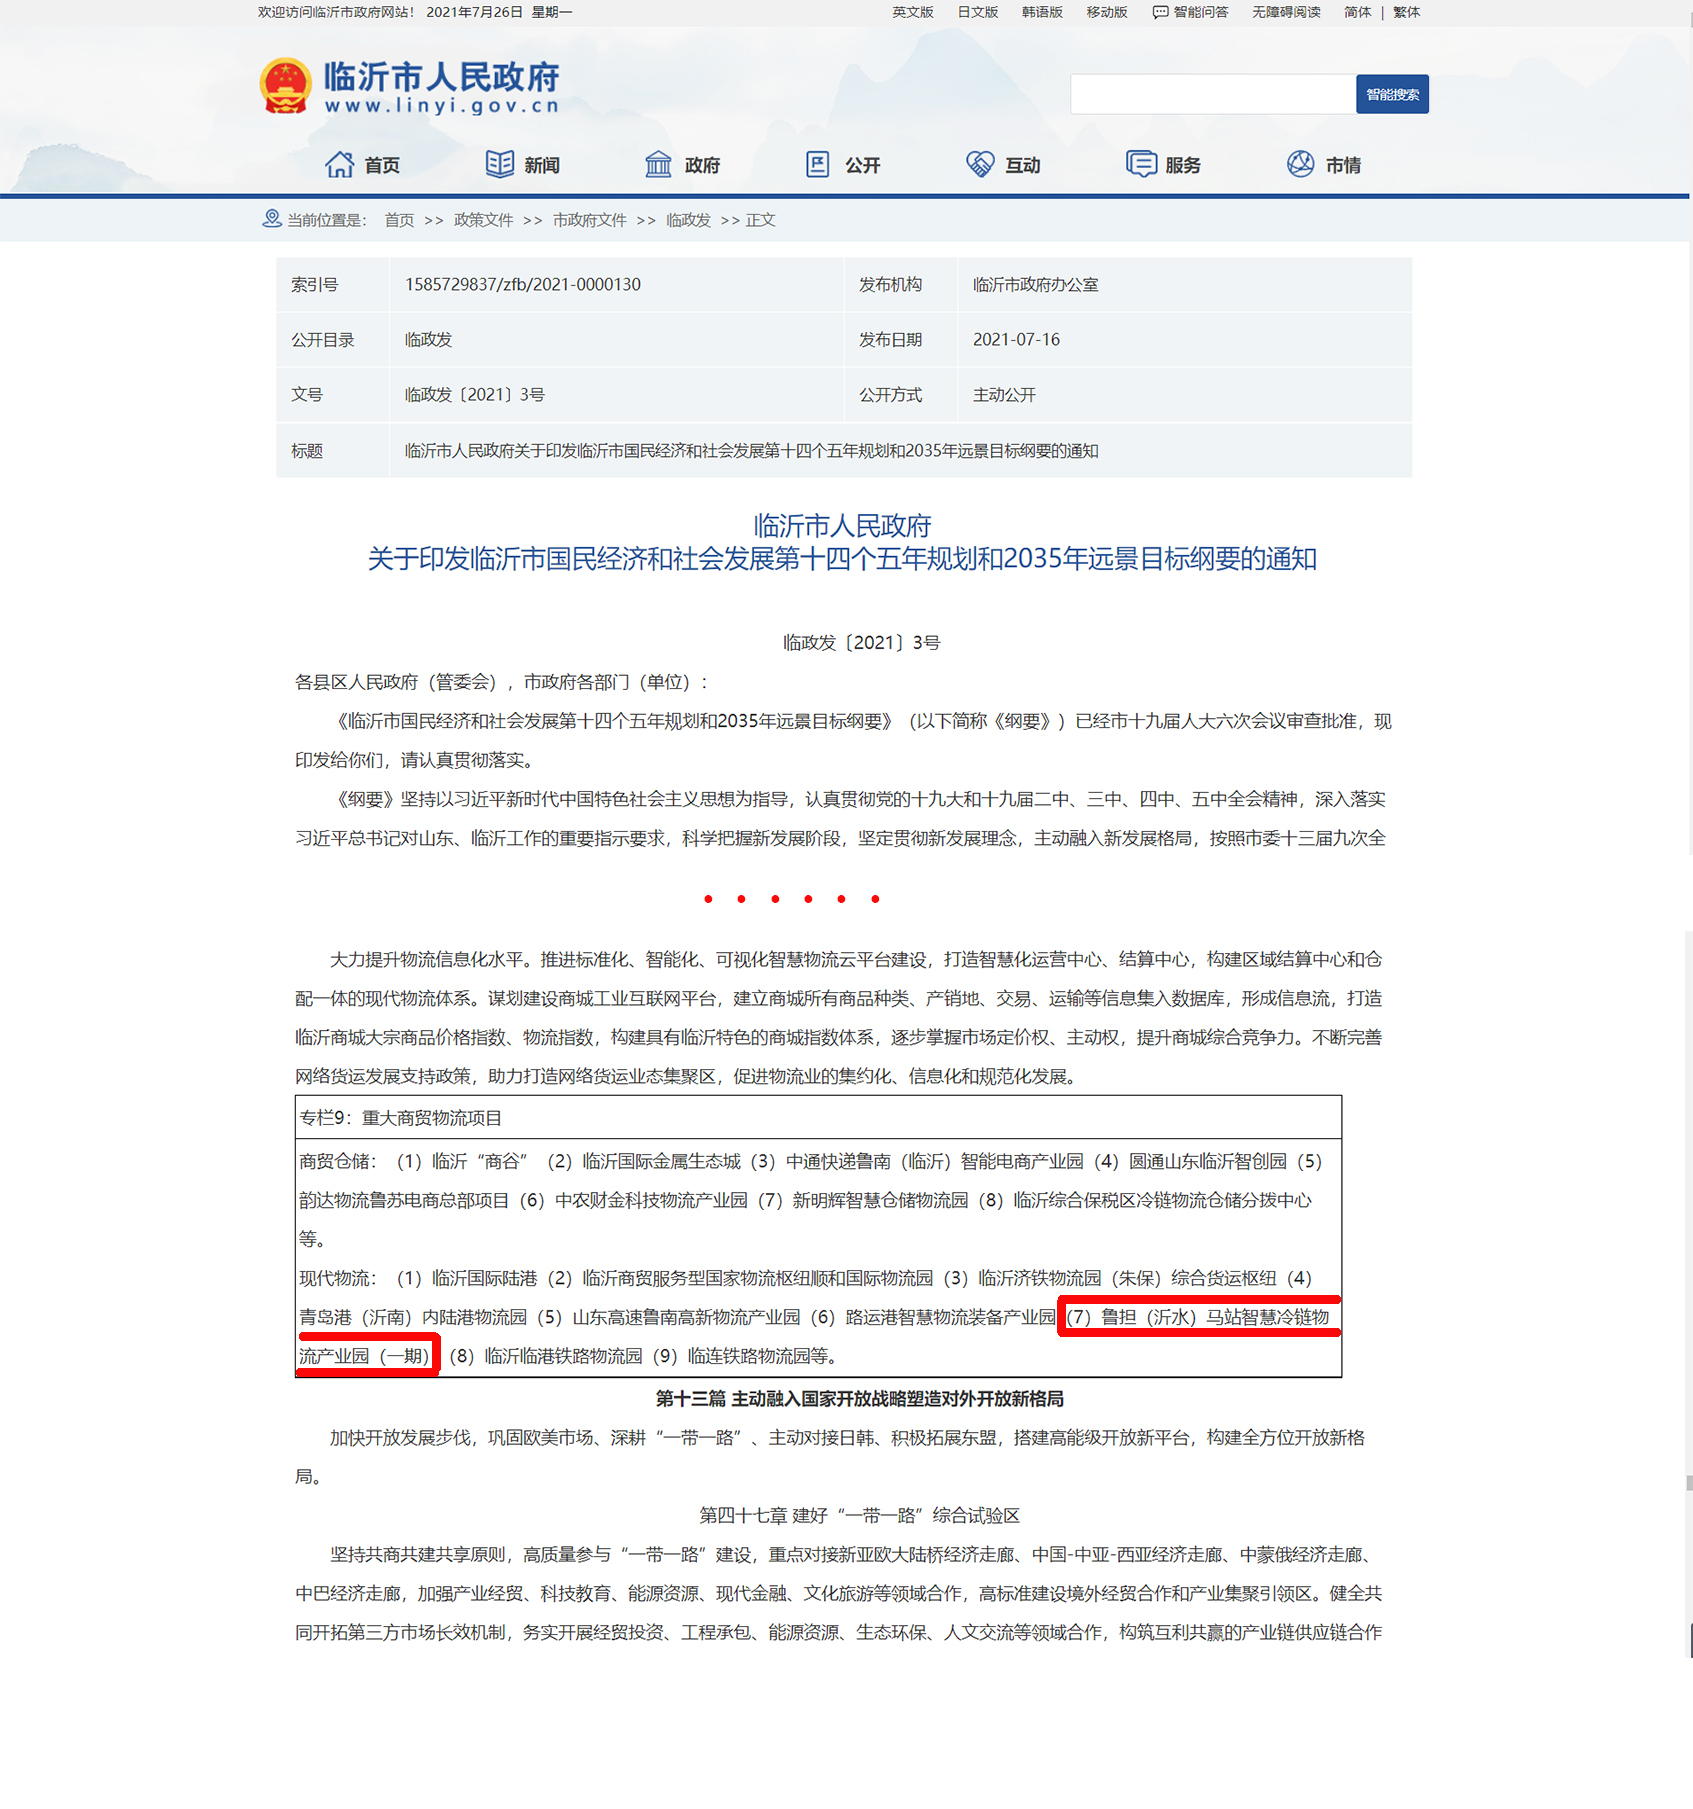Click the search input field

coord(1212,94)
